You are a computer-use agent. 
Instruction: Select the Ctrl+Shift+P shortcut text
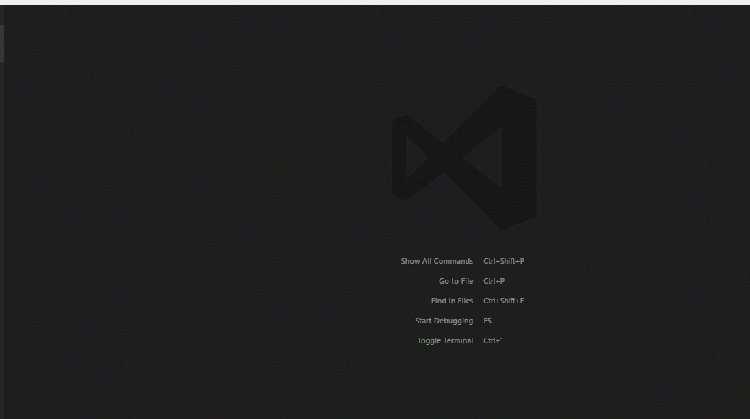[x=504, y=261]
